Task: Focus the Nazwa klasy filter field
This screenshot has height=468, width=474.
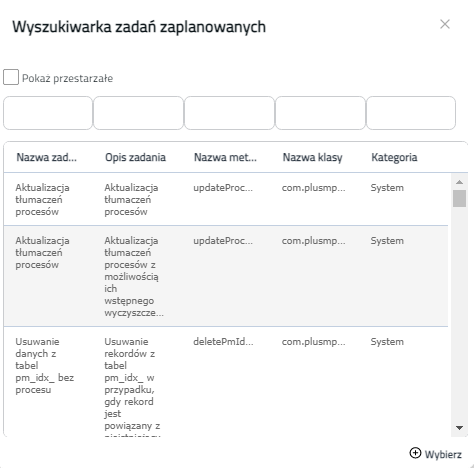Action: (x=320, y=113)
